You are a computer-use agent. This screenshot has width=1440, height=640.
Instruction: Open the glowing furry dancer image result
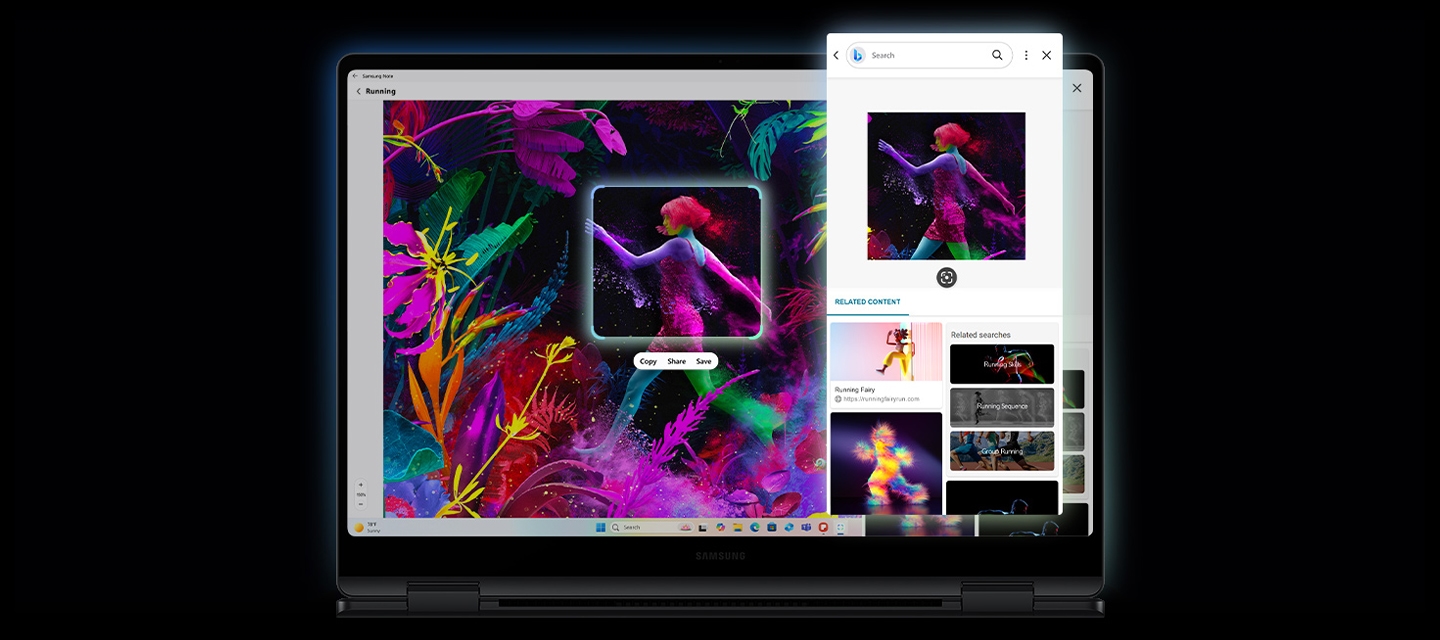tap(886, 463)
